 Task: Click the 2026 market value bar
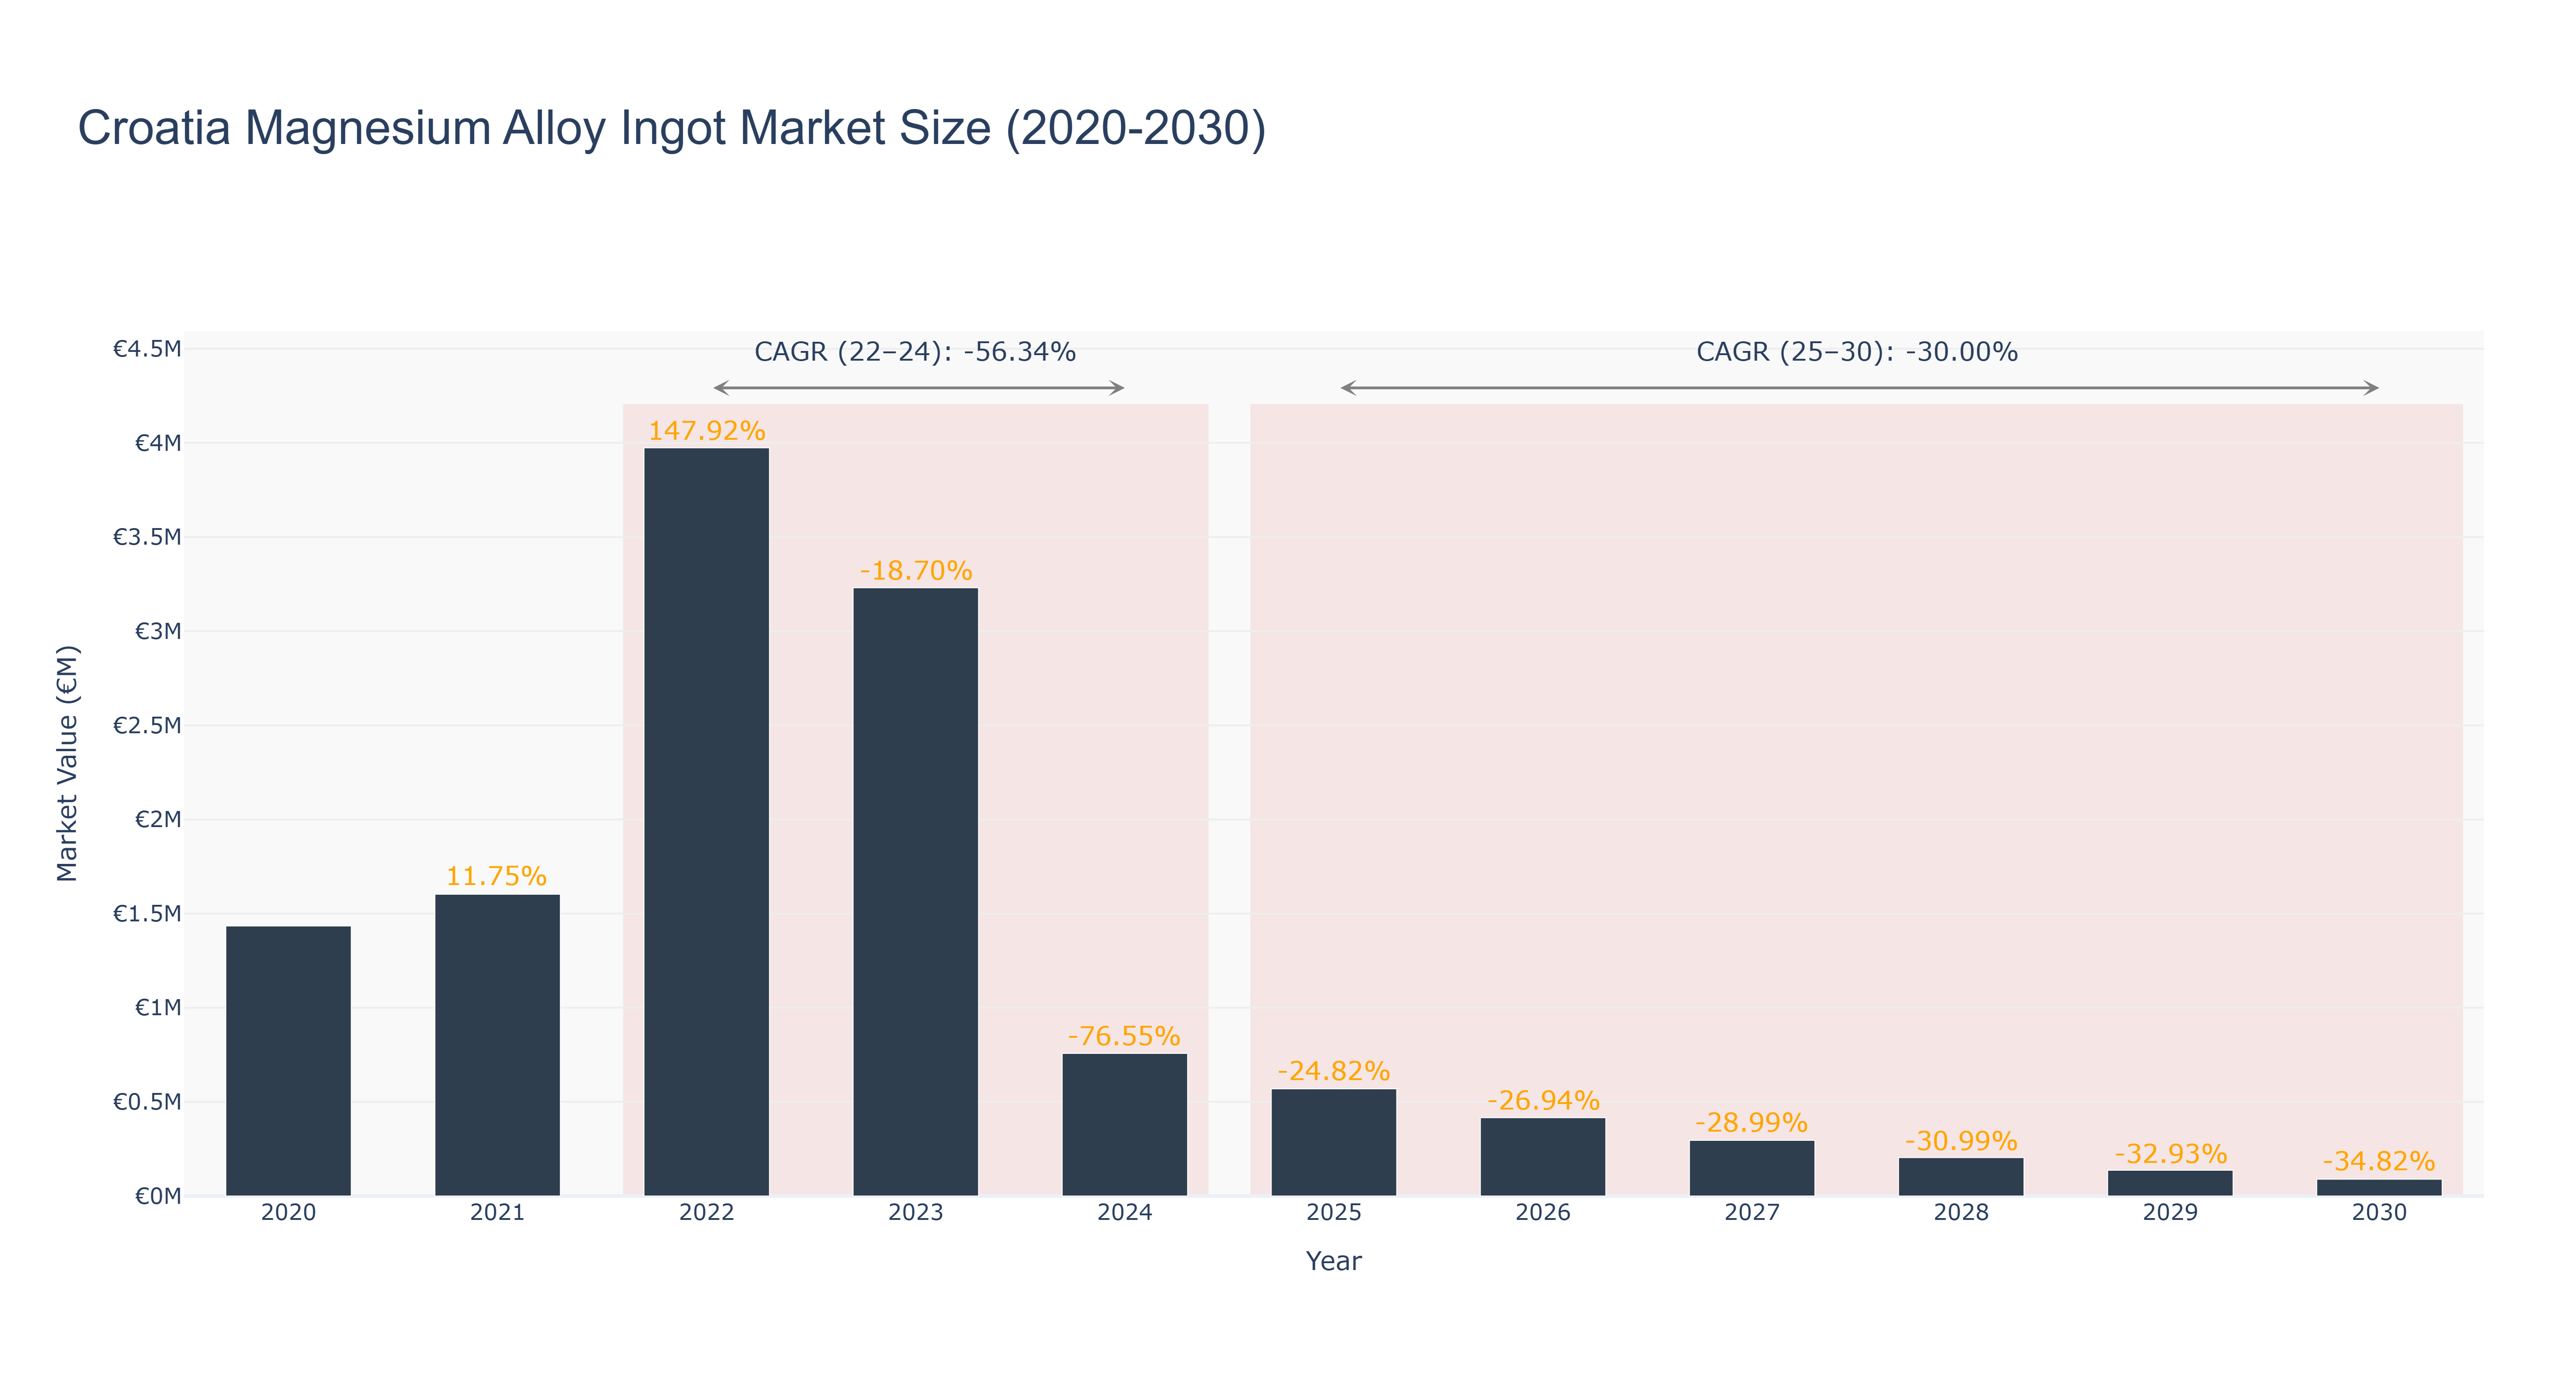coord(1542,1156)
